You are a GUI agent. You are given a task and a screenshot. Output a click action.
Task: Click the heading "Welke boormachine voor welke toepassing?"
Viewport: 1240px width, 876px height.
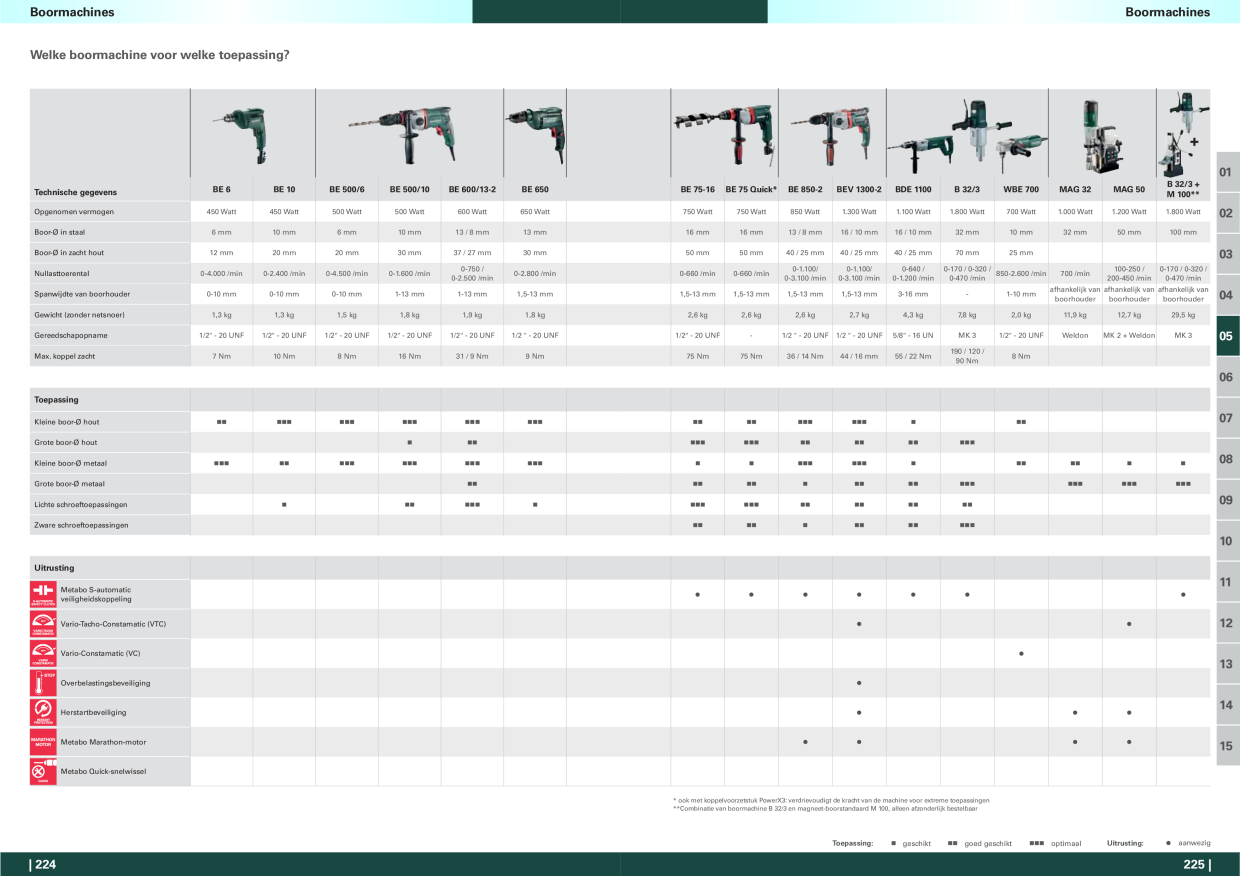[160, 55]
